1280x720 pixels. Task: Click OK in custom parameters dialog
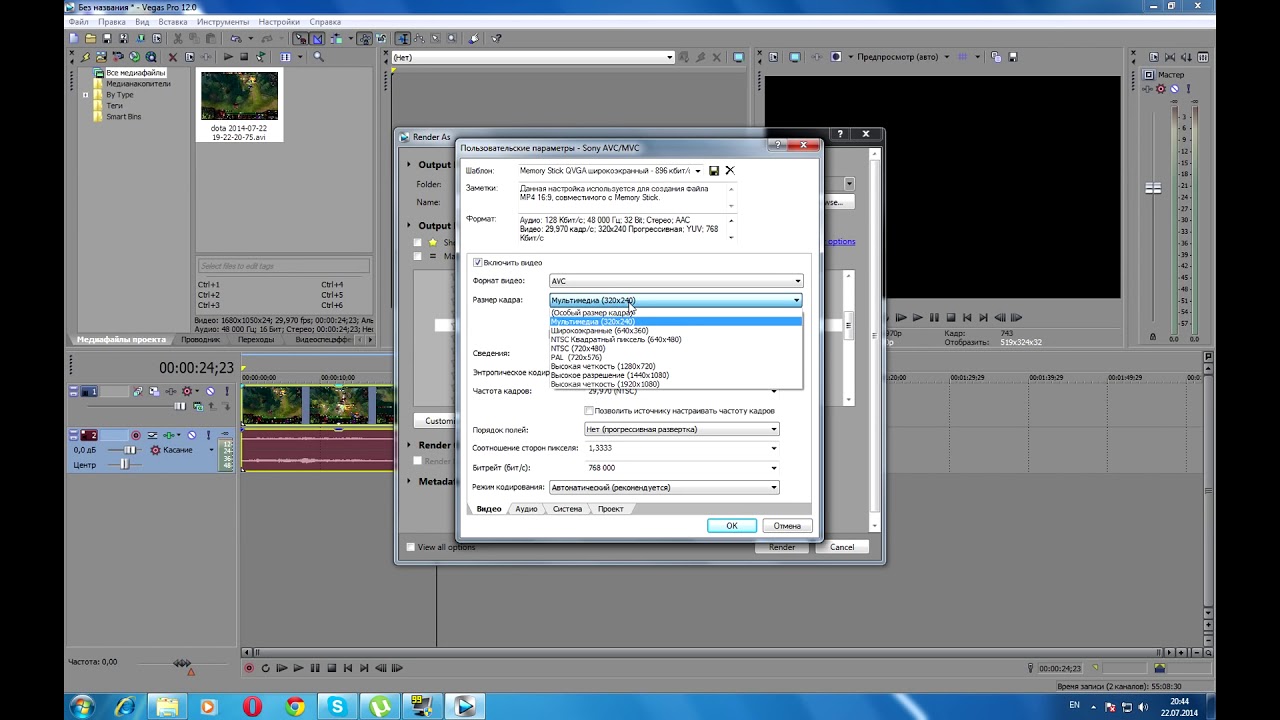732,526
